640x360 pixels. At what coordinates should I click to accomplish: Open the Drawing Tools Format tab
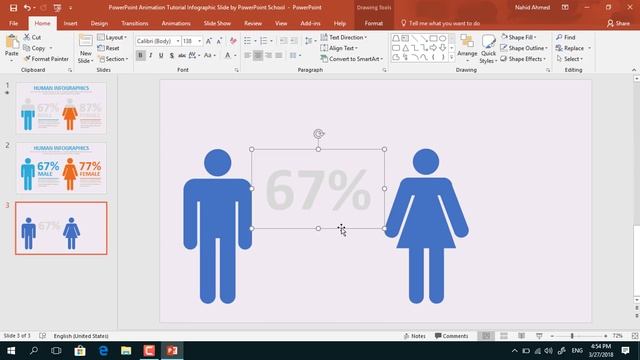(373, 23)
